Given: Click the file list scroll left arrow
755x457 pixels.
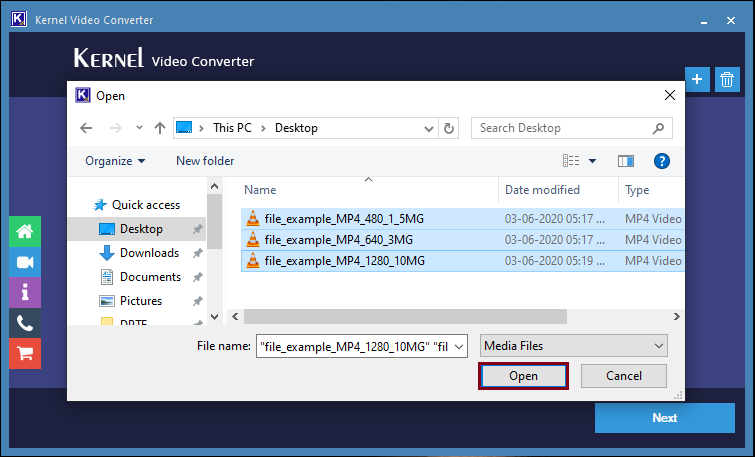Looking at the screenshot, I should 235,316.
